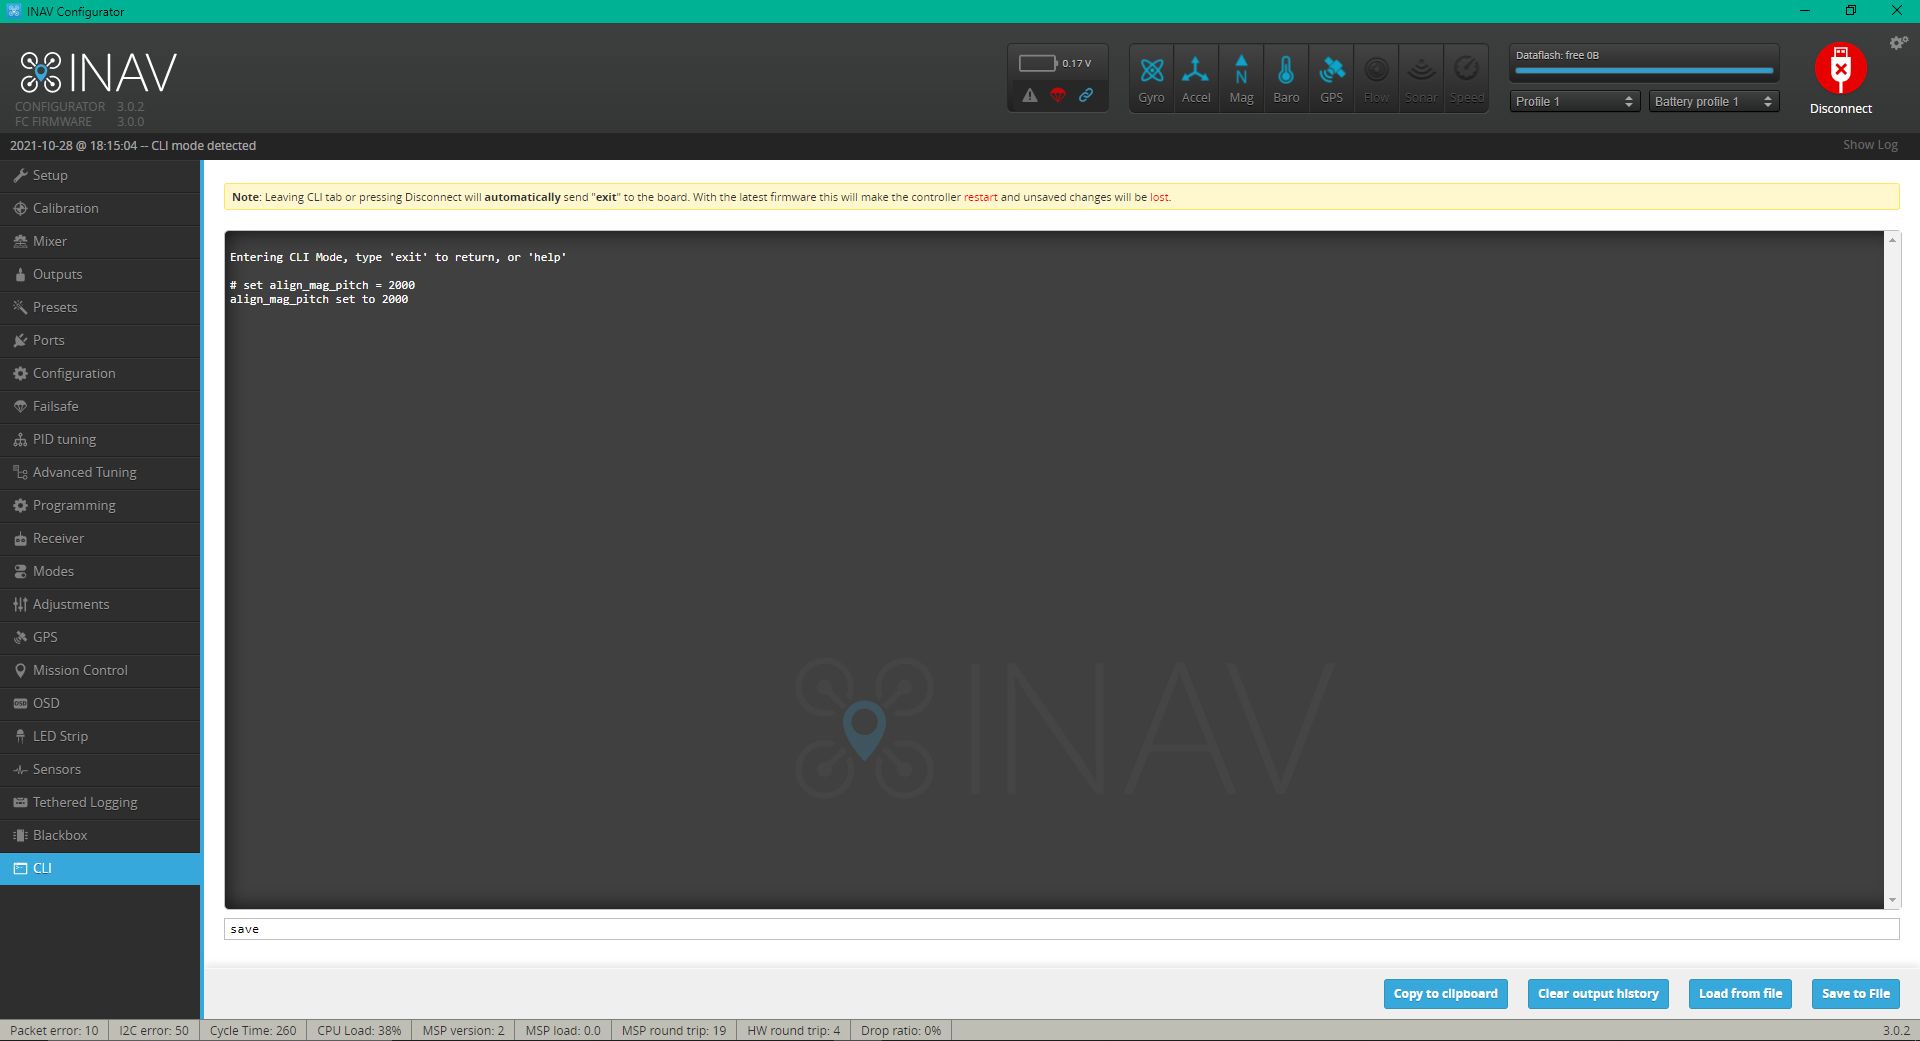Open the Programming tab
1920x1041 pixels.
click(x=100, y=505)
